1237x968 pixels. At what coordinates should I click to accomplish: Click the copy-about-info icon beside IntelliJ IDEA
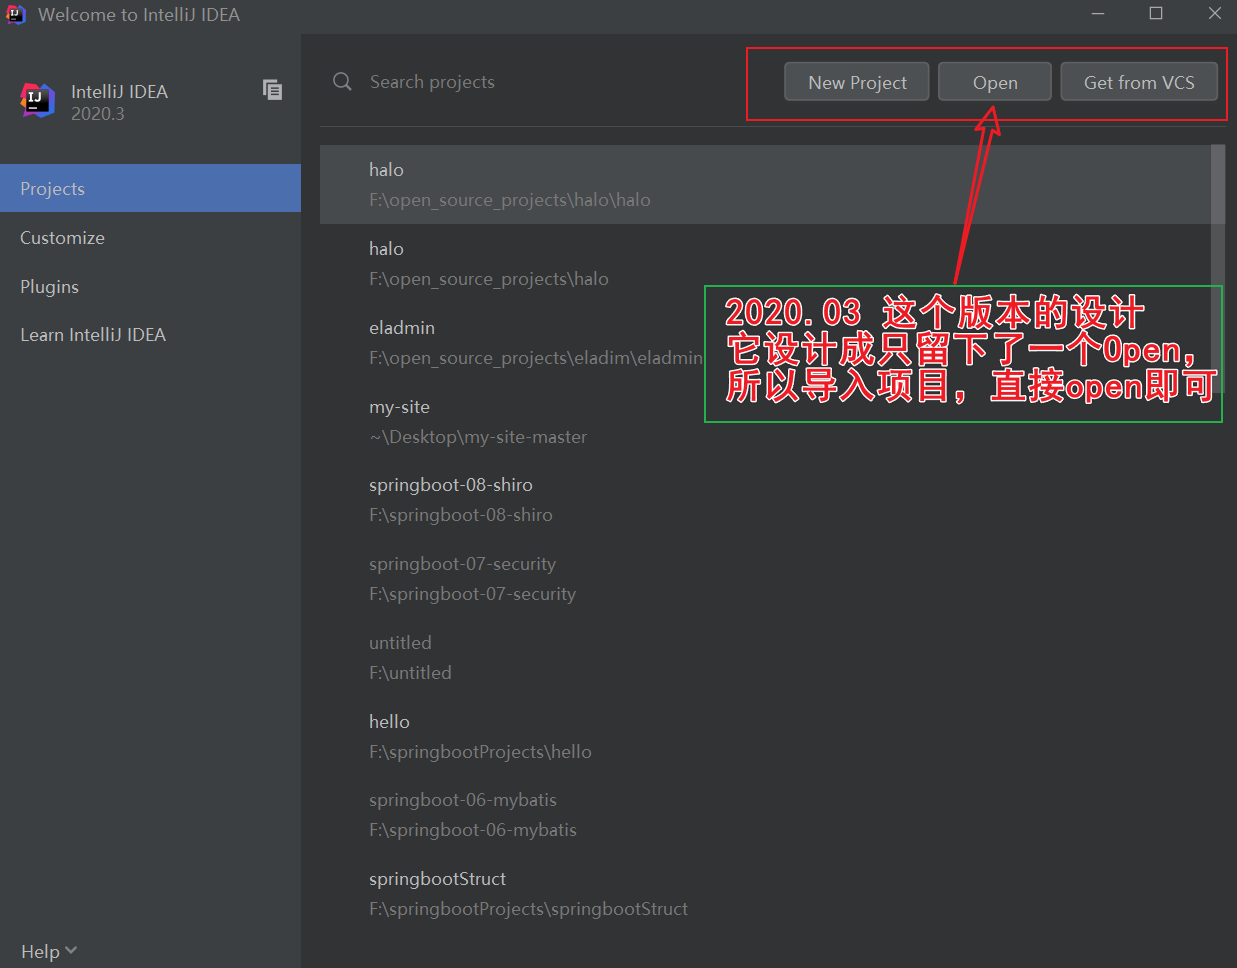click(x=272, y=90)
